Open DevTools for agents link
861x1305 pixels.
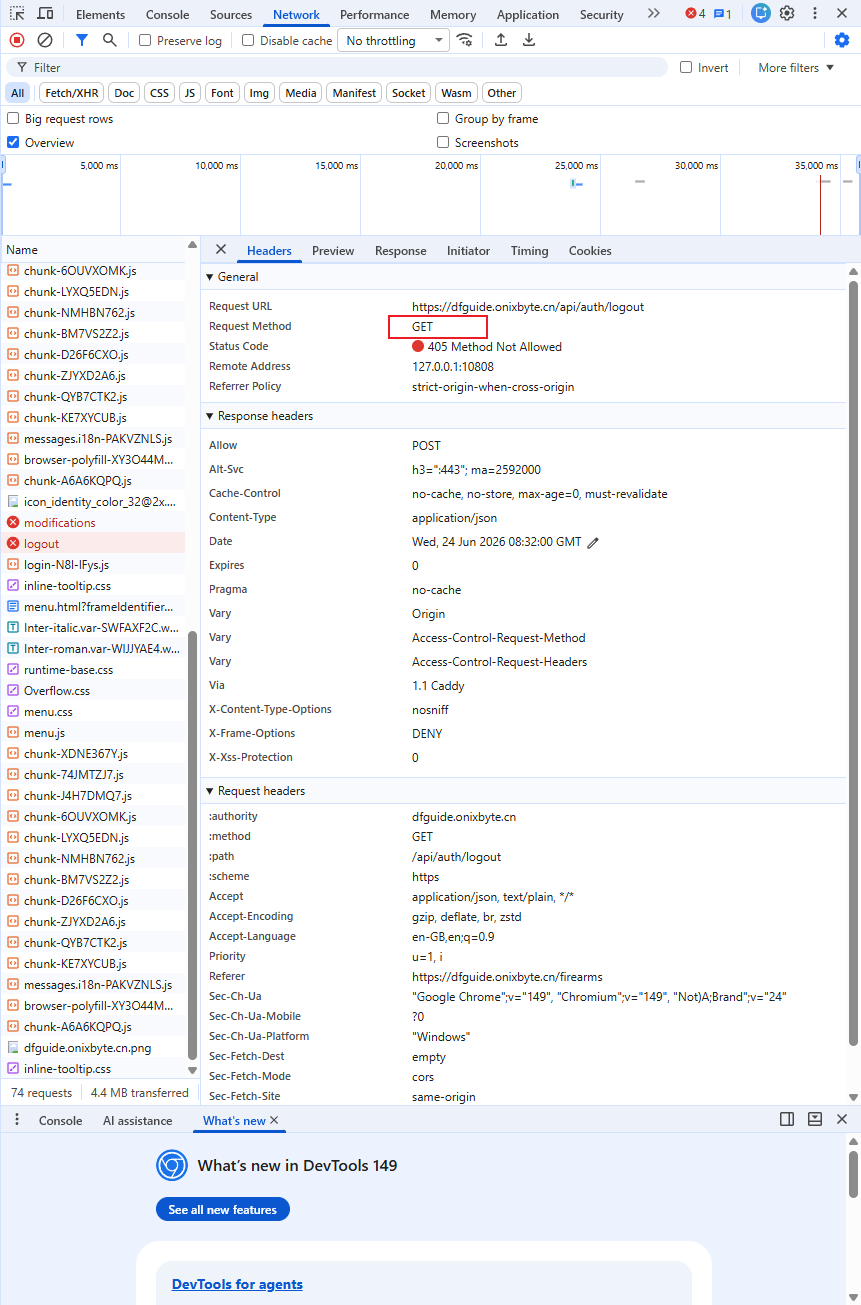(x=237, y=1284)
